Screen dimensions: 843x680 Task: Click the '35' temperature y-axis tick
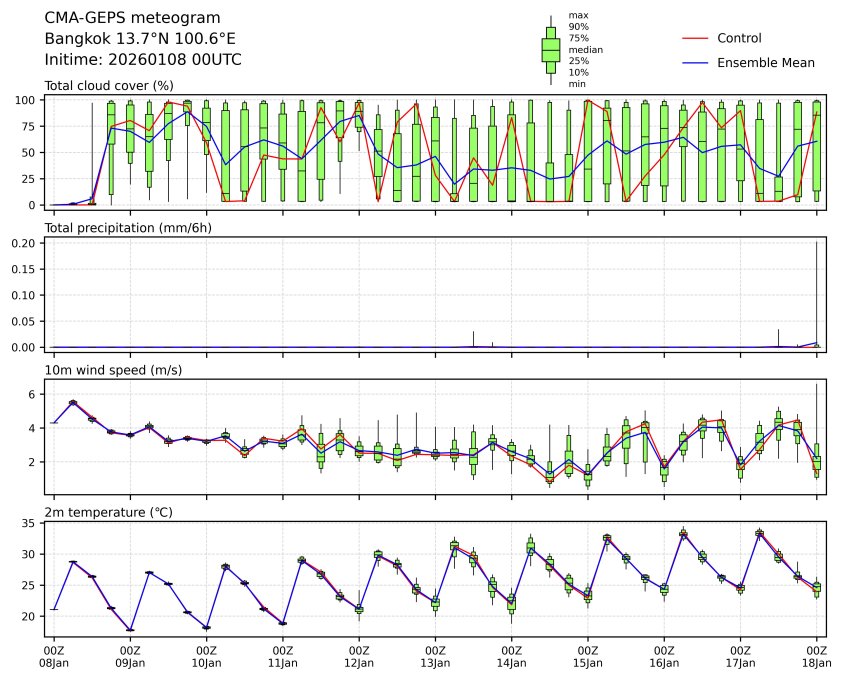coord(30,523)
